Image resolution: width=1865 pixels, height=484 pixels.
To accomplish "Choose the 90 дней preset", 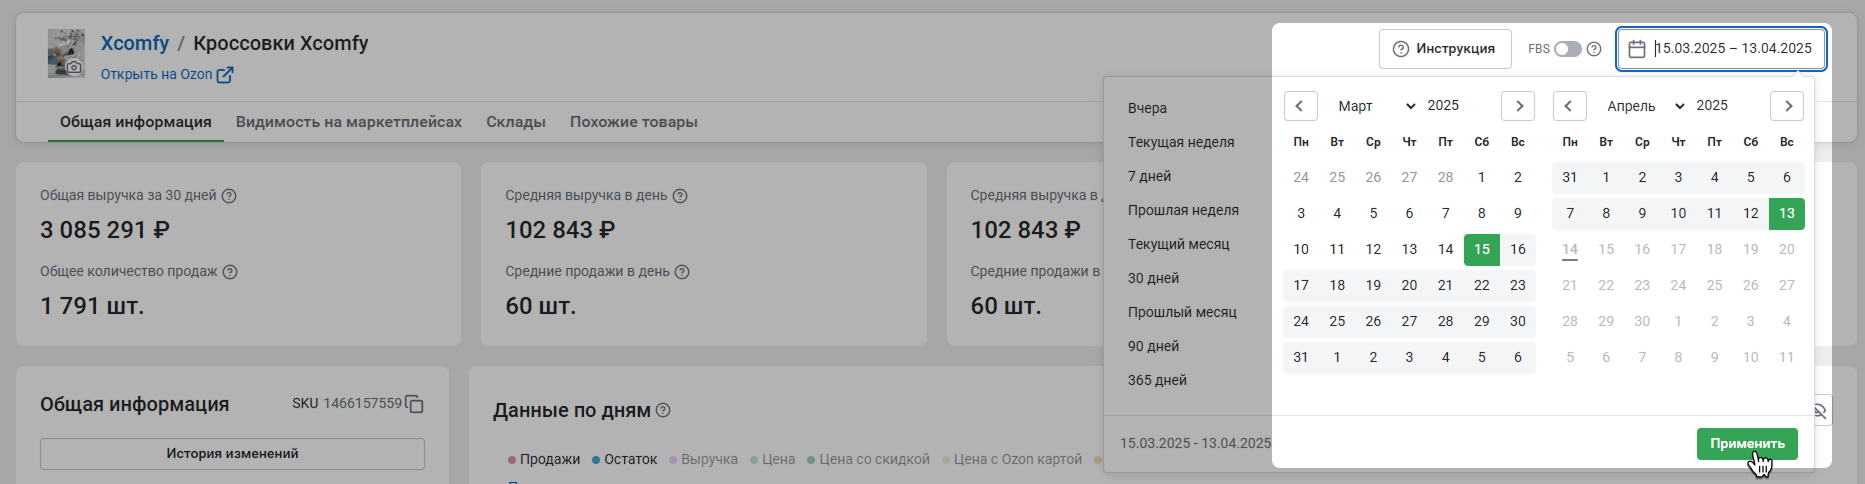I will (1153, 346).
